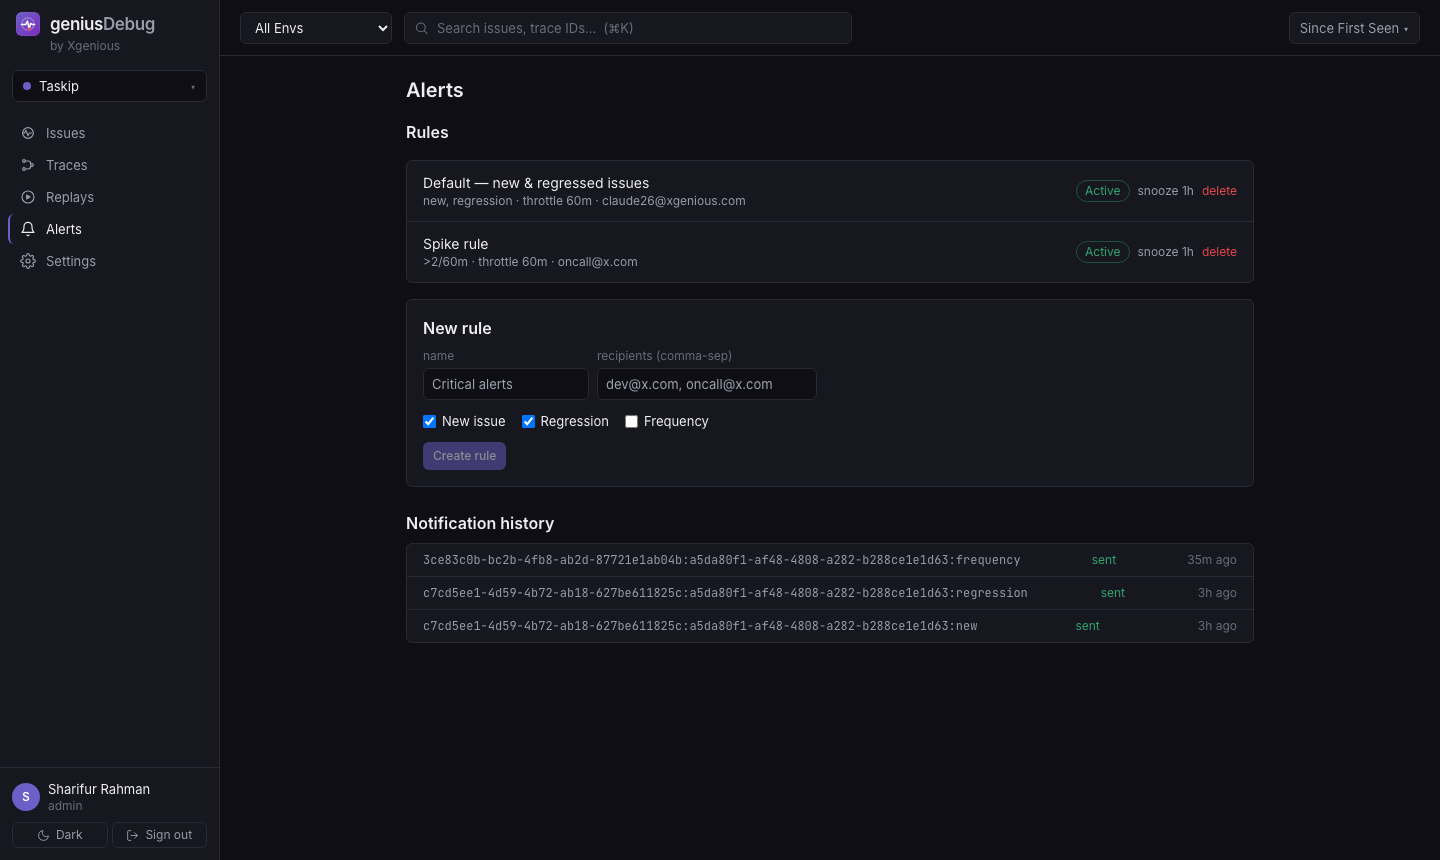Snooze the Default rule for 1h
Viewport: 1440px width, 860px height.
[x=1165, y=191]
